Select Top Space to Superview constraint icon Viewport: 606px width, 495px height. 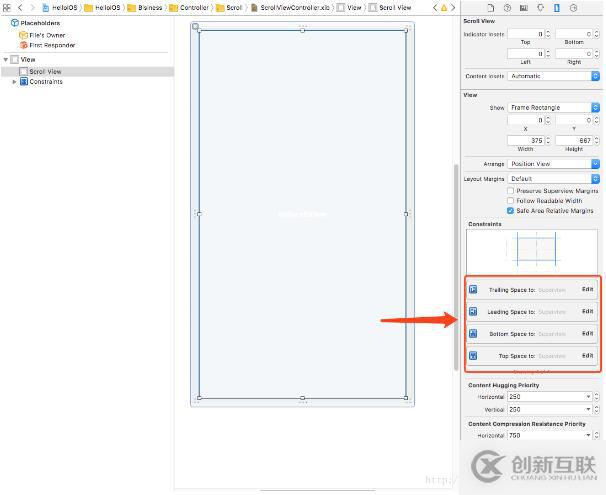click(473, 356)
